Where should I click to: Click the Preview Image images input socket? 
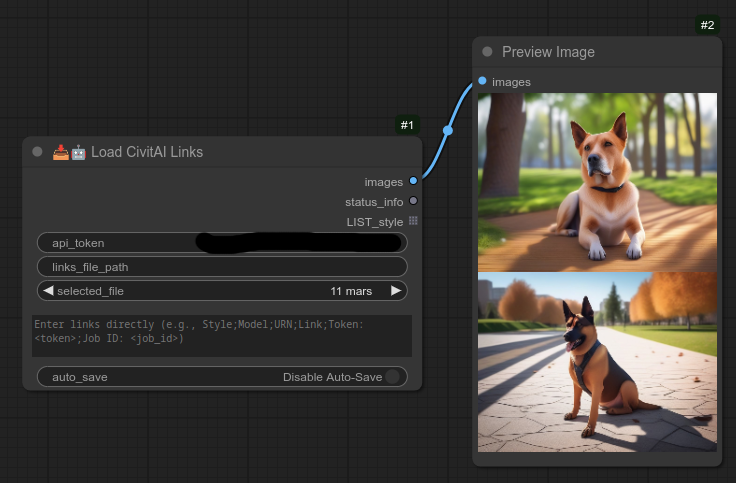(x=483, y=81)
